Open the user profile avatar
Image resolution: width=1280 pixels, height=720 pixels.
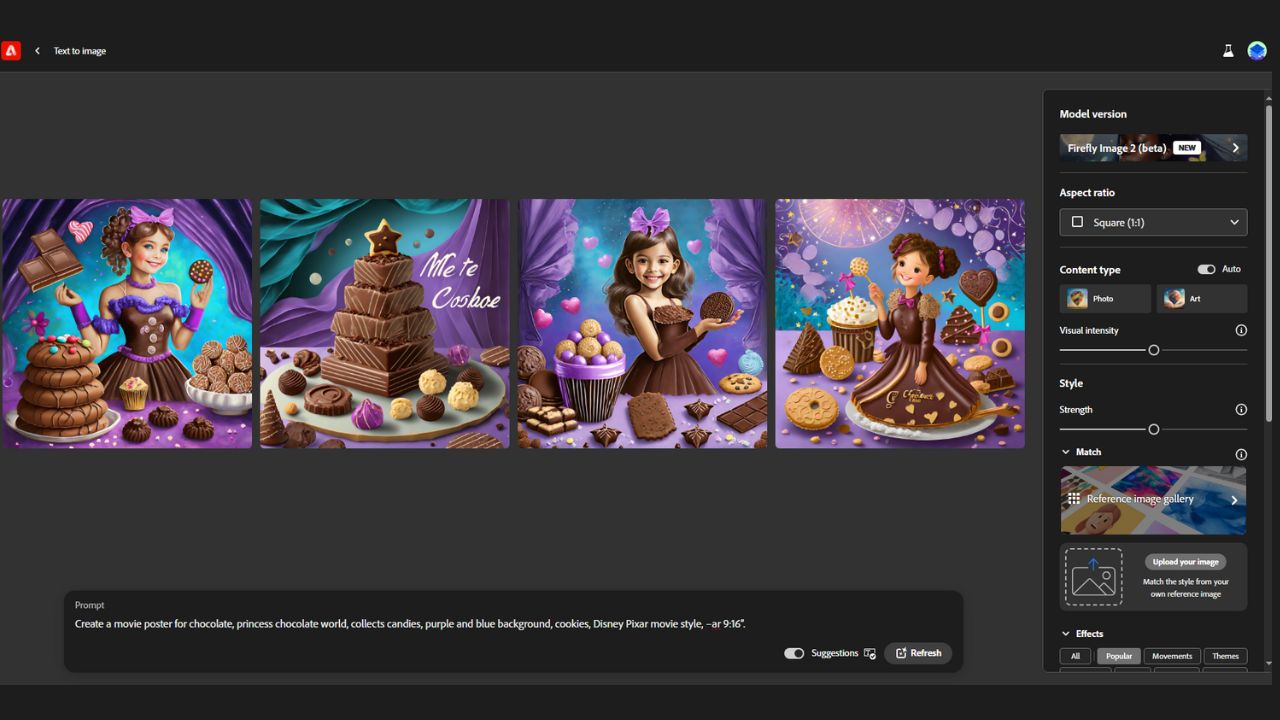1257,51
